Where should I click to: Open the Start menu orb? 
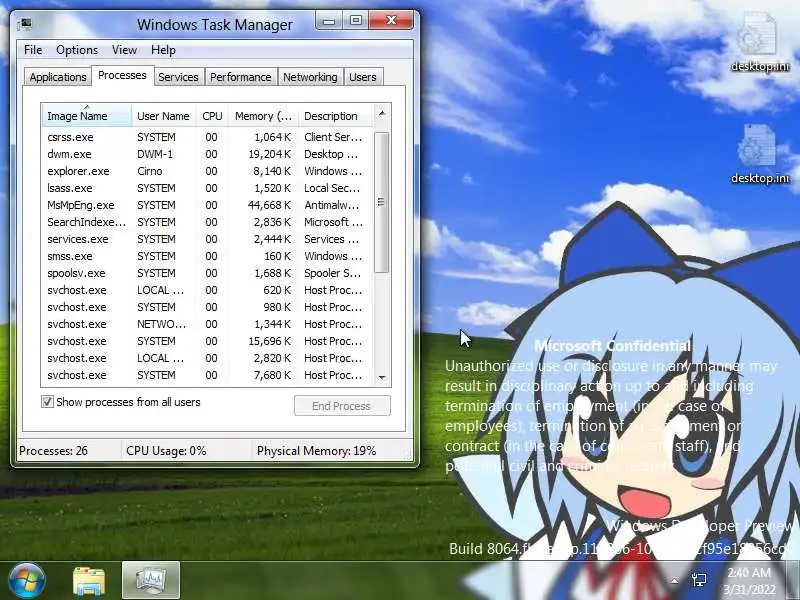(27, 580)
